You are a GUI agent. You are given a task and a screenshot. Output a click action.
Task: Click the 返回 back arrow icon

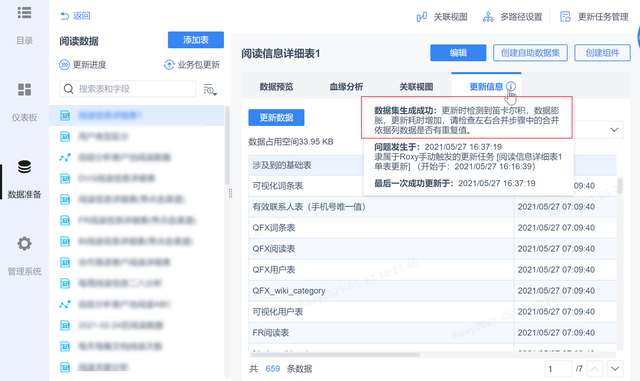coord(64,16)
